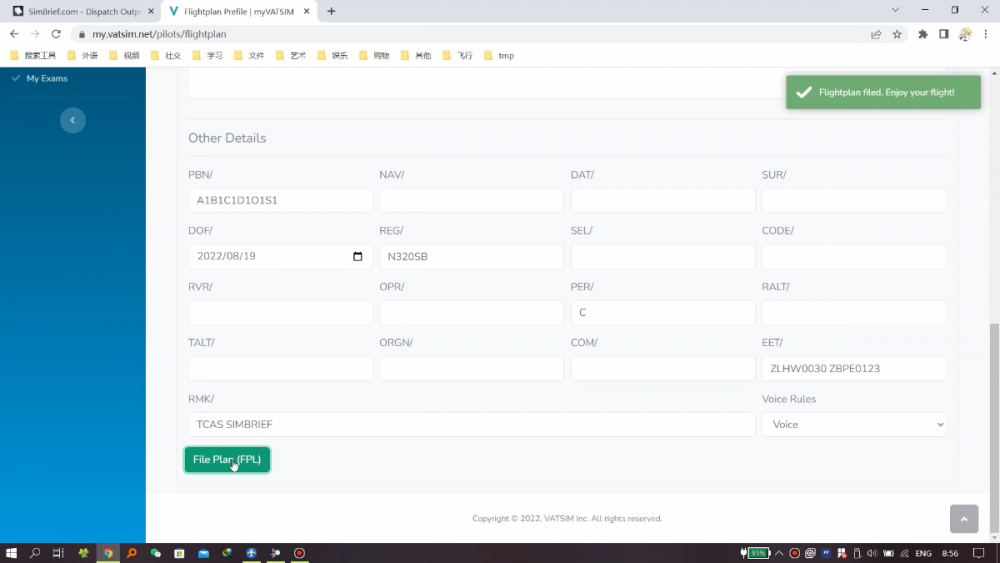Viewport: 1000px width, 563px height.
Task: Click the share page icon in address bar
Action: [x=876, y=34]
